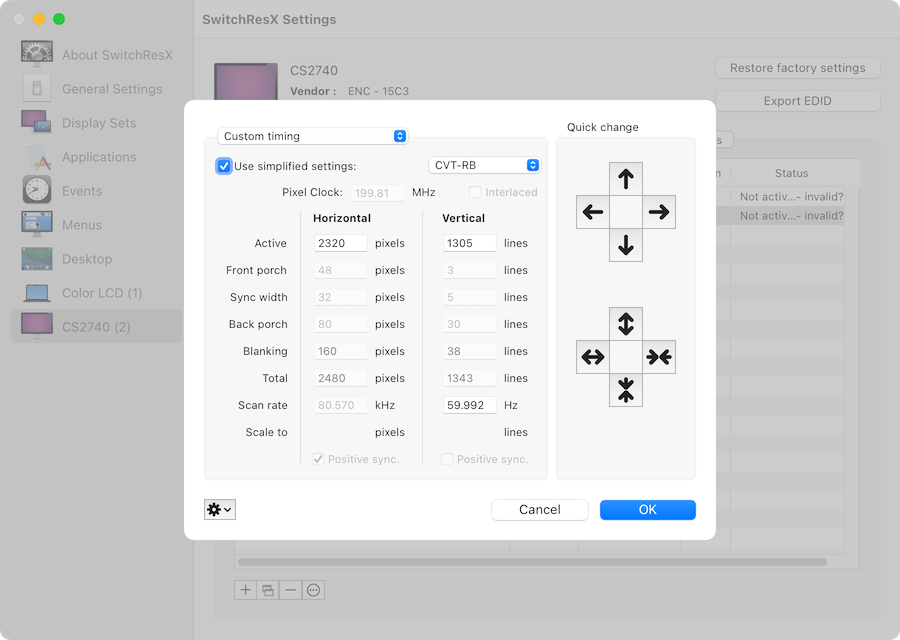Click the move left arrow in Quick change
This screenshot has width=900, height=640.
pyautogui.click(x=593, y=212)
